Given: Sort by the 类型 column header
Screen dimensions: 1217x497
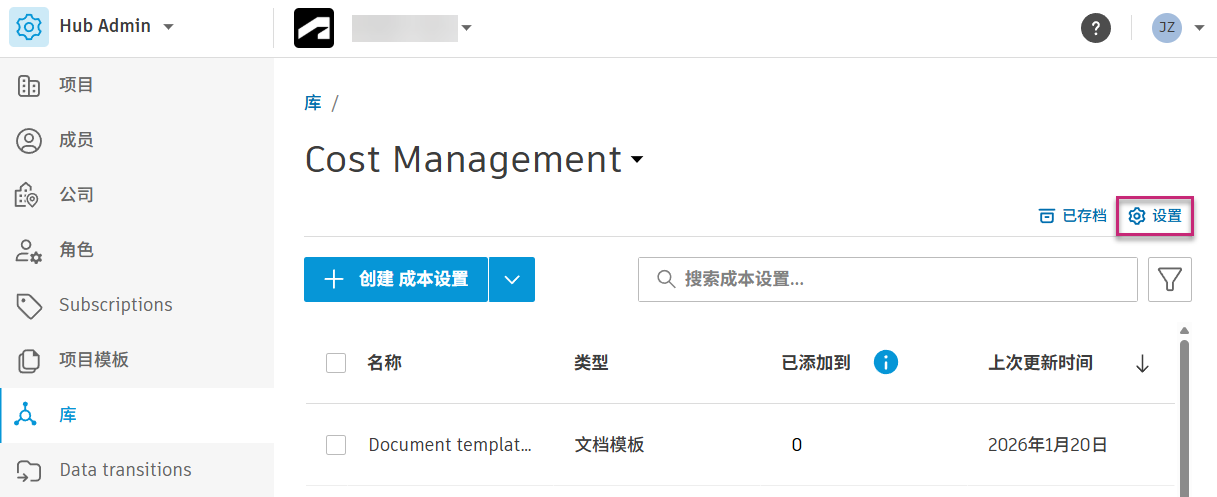Looking at the screenshot, I should tap(591, 363).
